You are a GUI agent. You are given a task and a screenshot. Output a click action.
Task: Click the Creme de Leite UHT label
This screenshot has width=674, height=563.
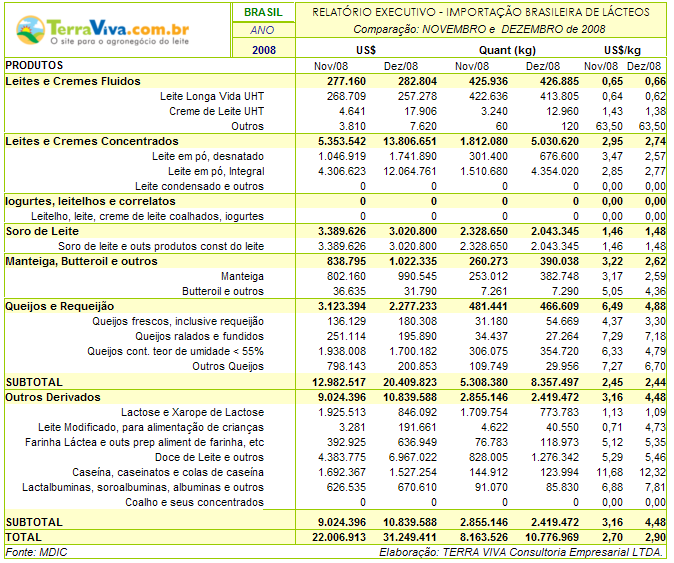216,111
